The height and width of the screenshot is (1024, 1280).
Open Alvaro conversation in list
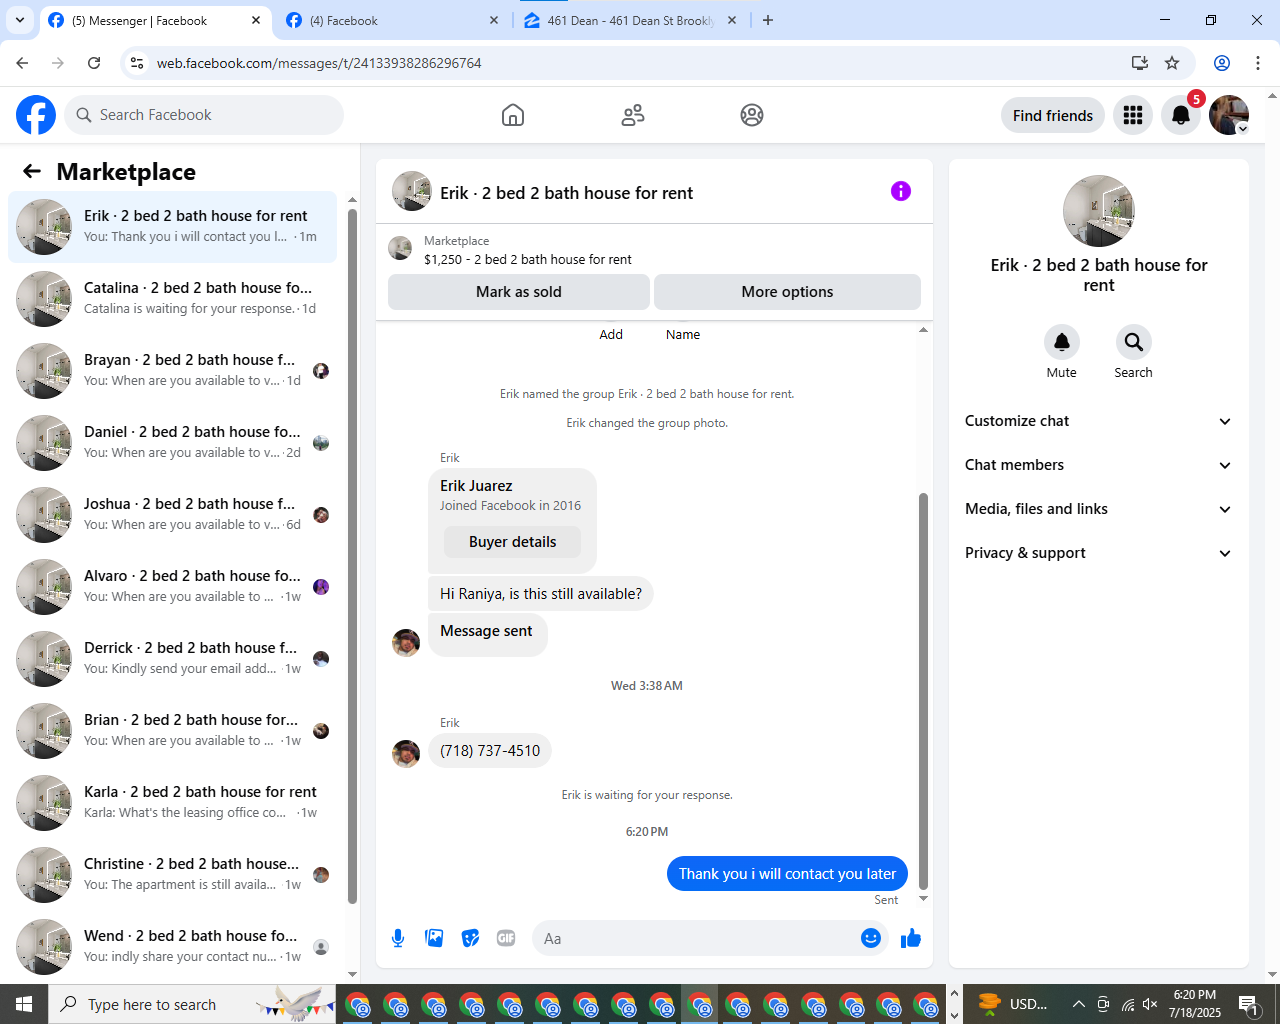point(172,587)
